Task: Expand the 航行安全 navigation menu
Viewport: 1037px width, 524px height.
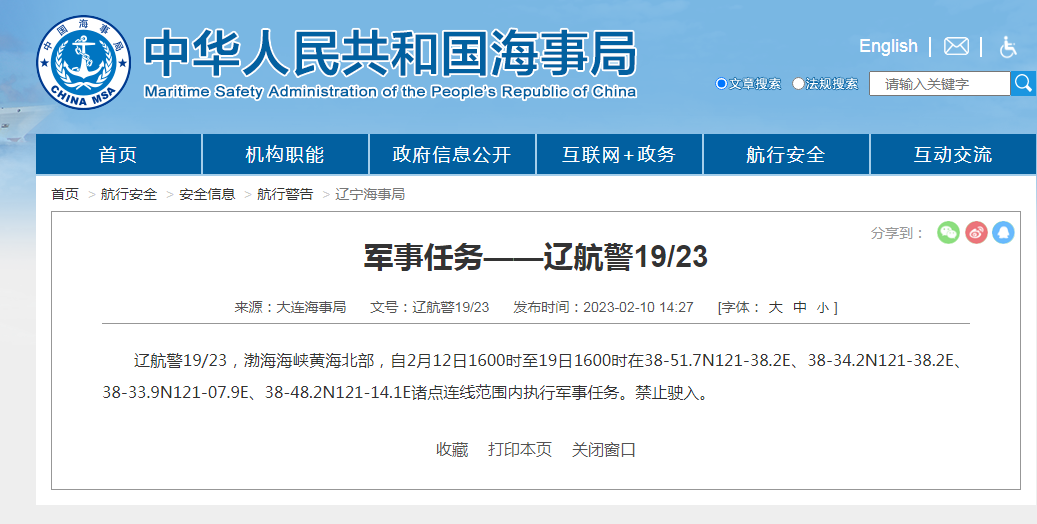Action: click(x=786, y=154)
